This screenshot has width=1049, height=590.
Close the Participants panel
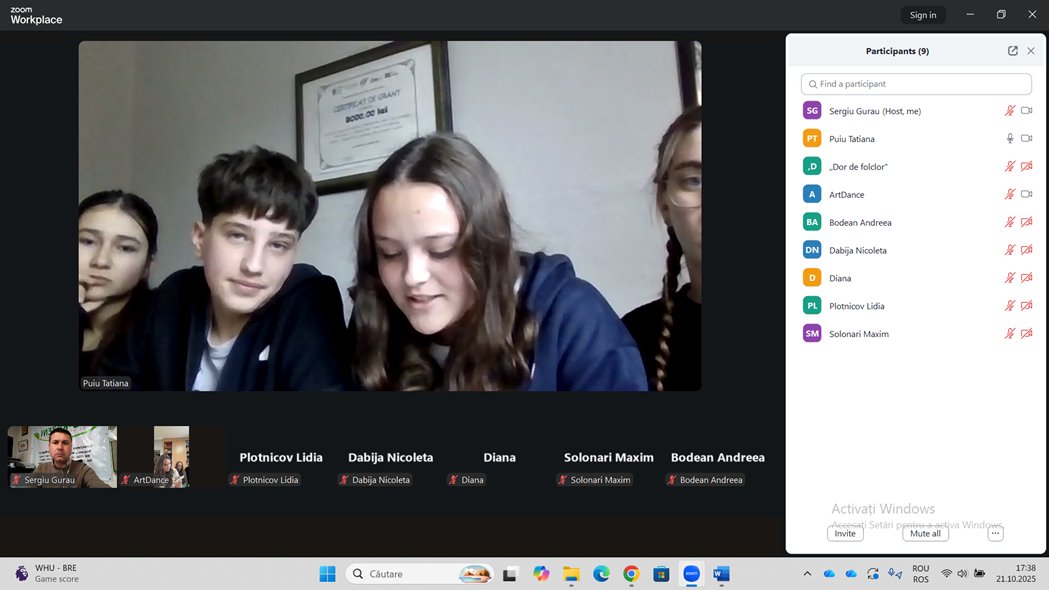pyautogui.click(x=1030, y=51)
